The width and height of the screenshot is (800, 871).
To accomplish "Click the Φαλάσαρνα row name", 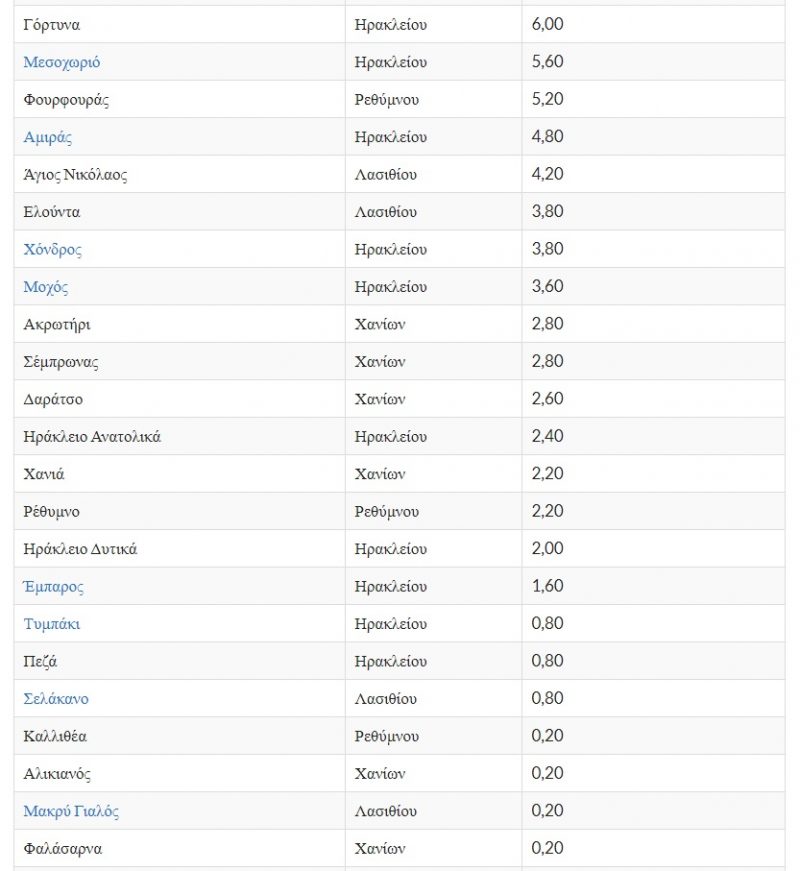I will 63,849.
